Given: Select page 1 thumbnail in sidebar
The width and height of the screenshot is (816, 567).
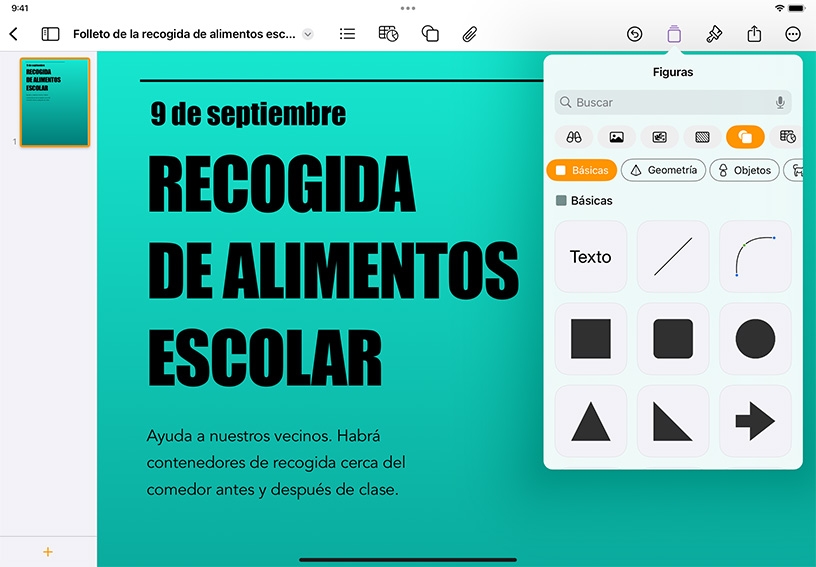Looking at the screenshot, I should click(55, 102).
